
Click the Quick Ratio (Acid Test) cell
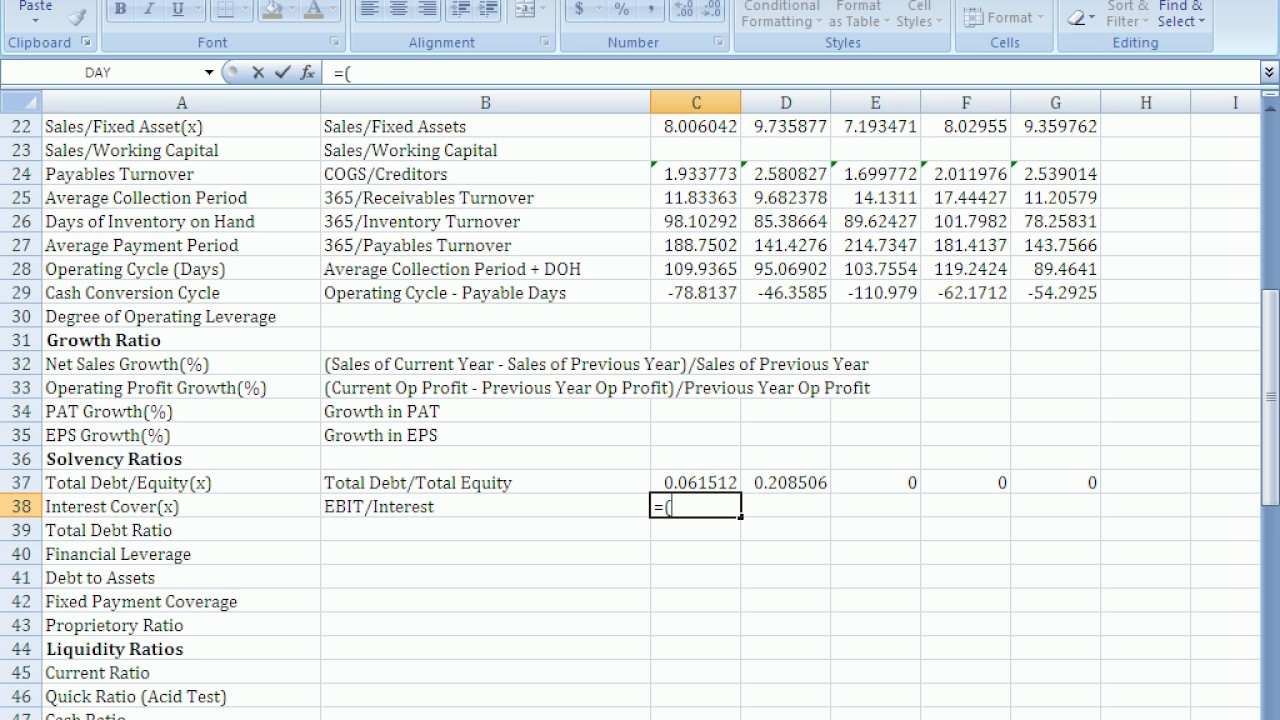(x=181, y=696)
